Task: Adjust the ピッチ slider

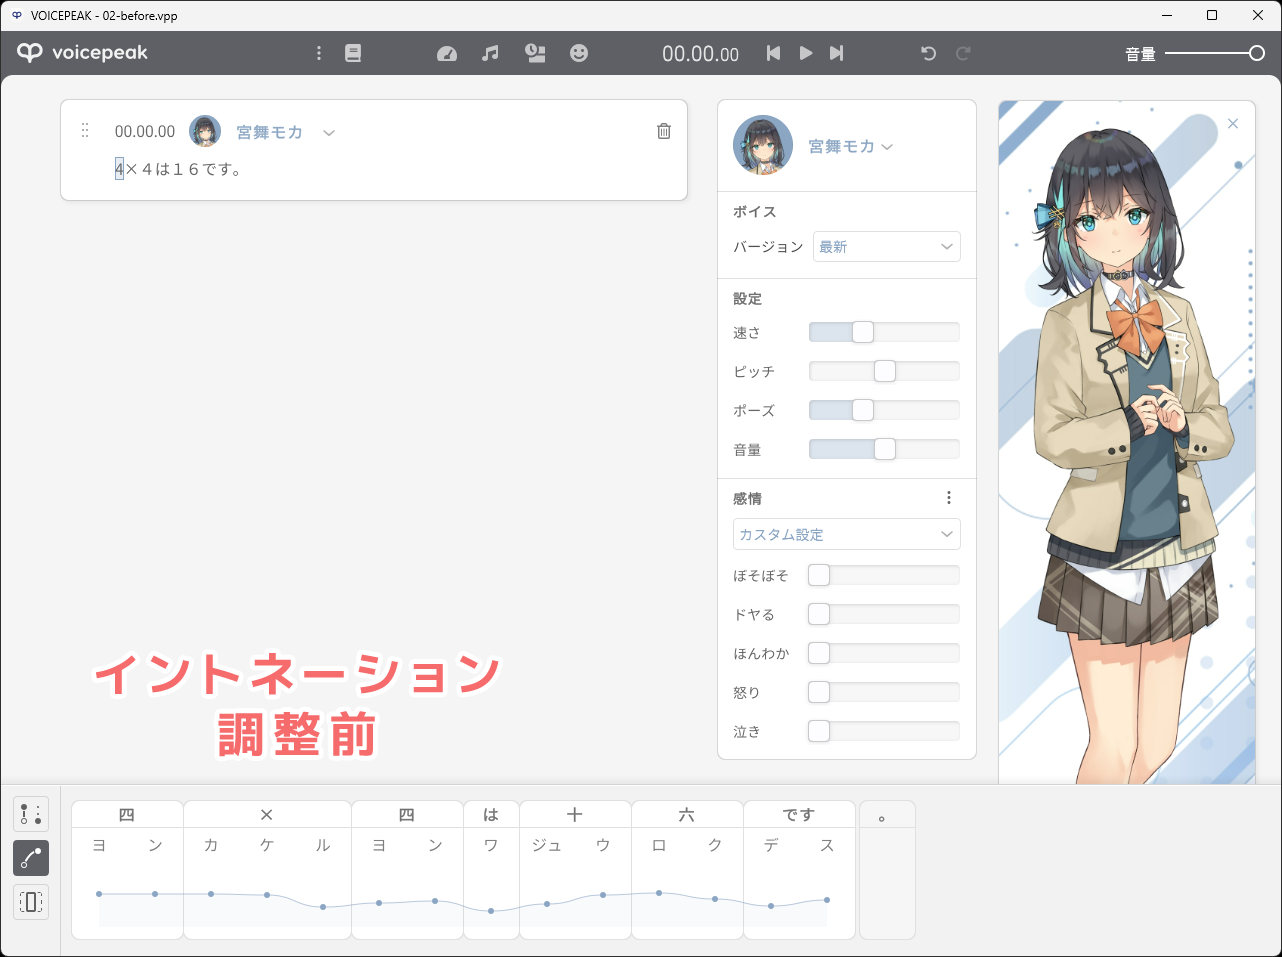Action: point(884,371)
